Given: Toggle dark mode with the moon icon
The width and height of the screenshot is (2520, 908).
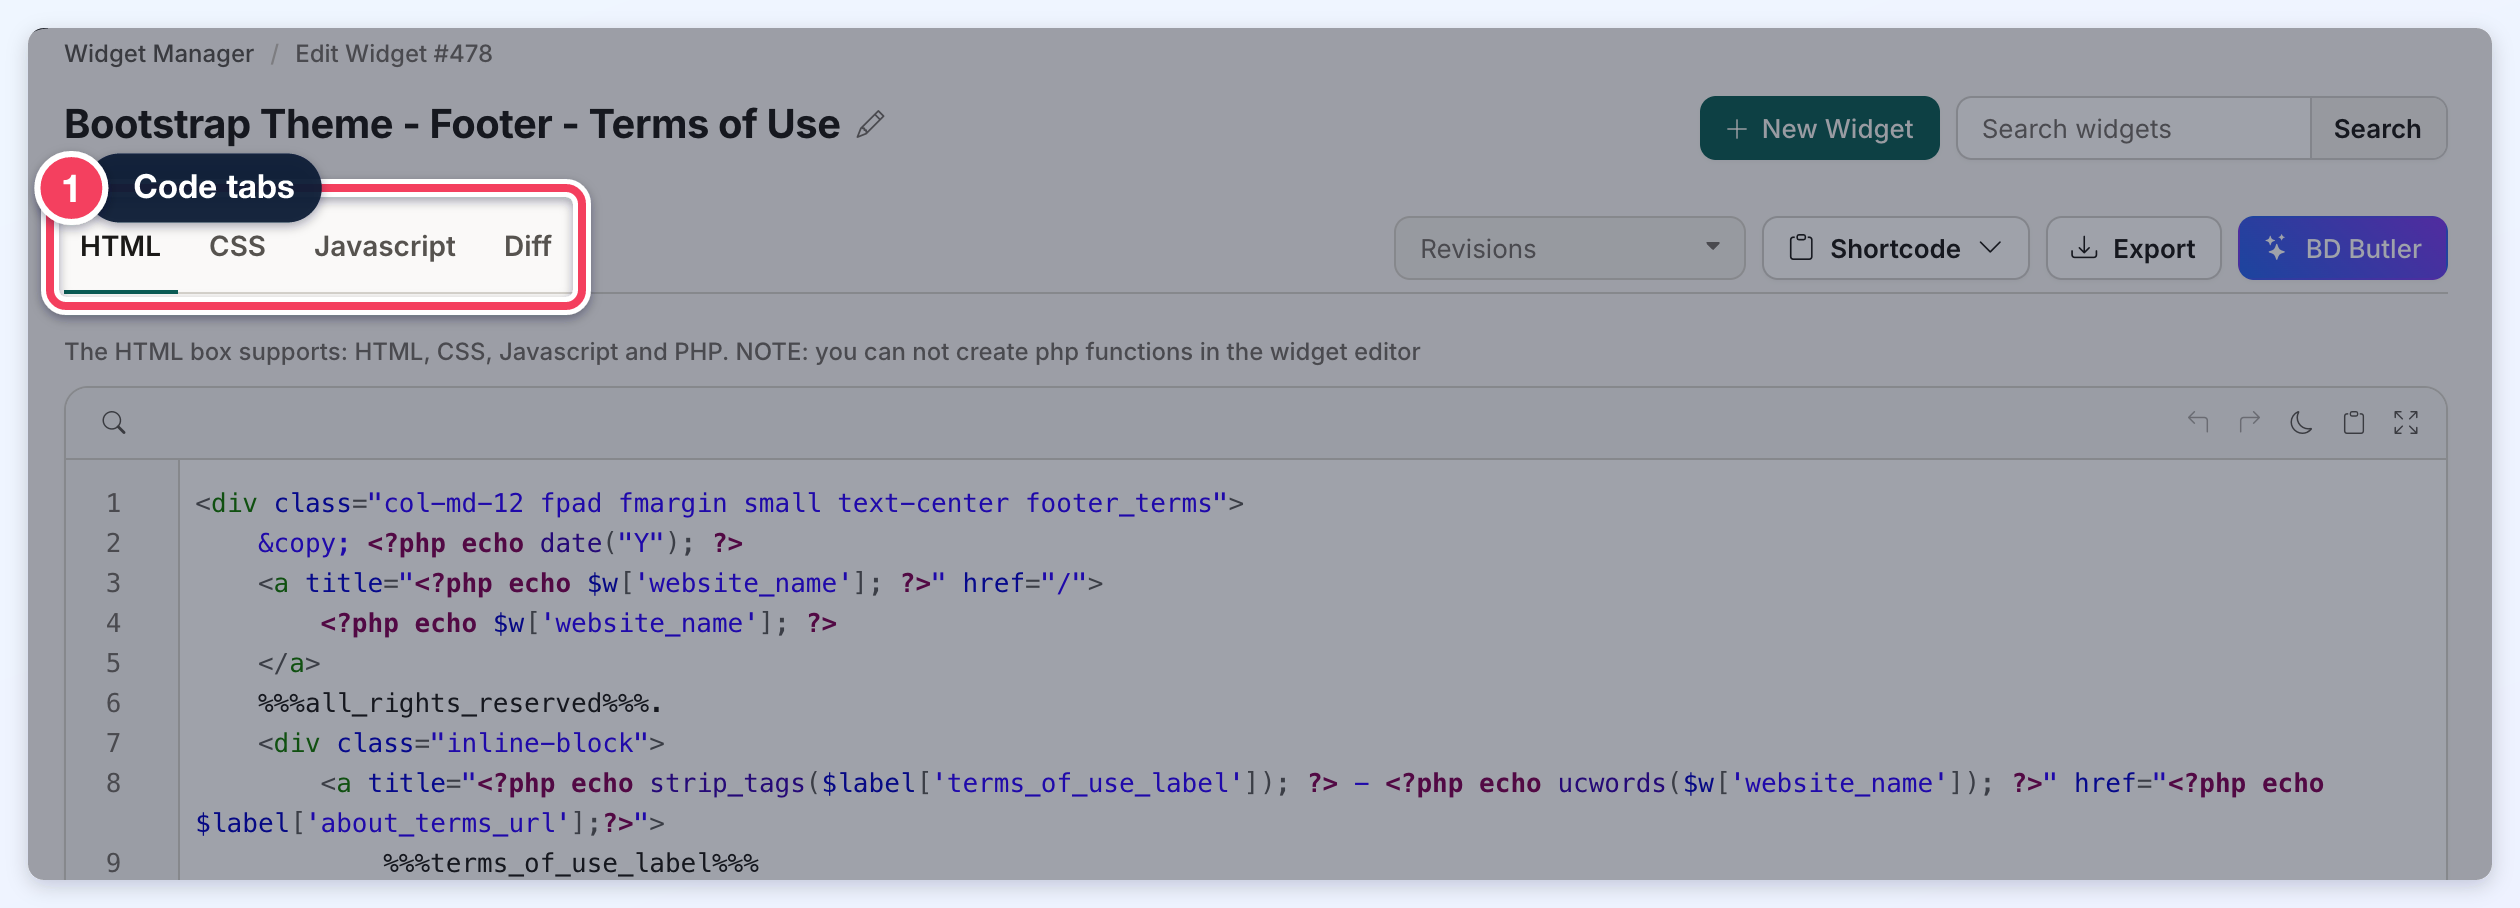Looking at the screenshot, I should 2301,423.
